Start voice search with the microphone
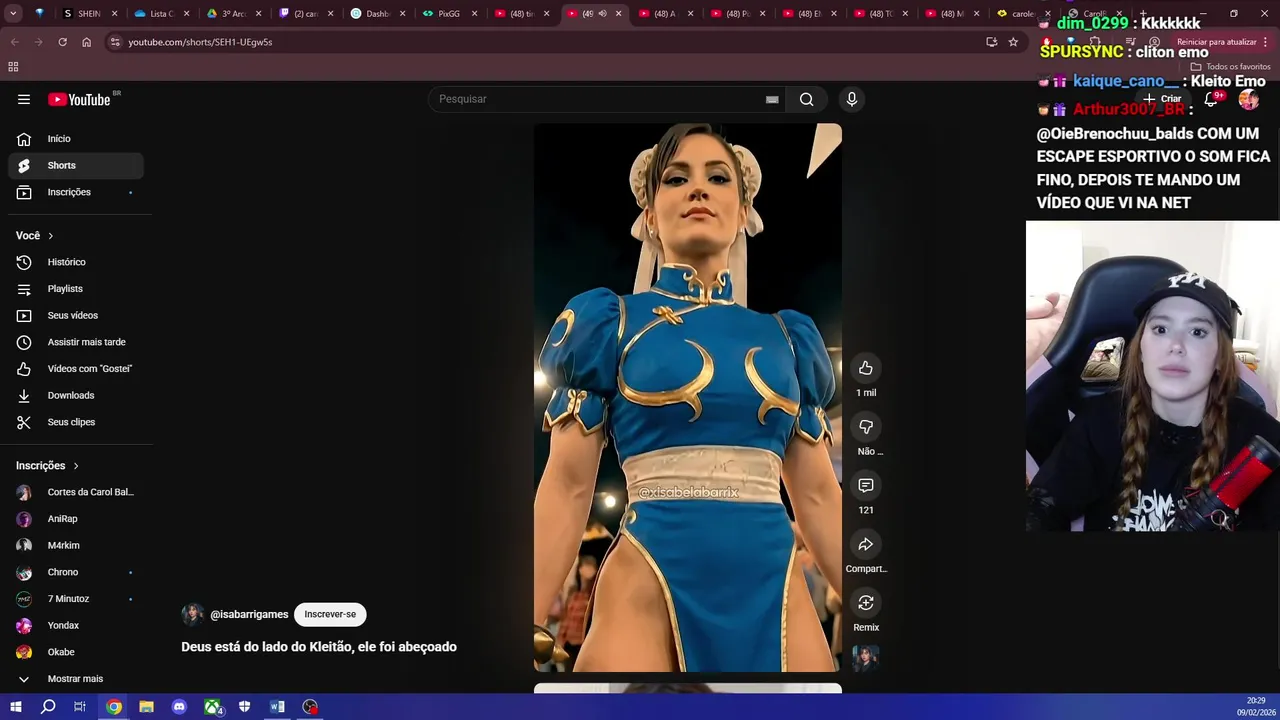The width and height of the screenshot is (1280, 720). click(852, 99)
